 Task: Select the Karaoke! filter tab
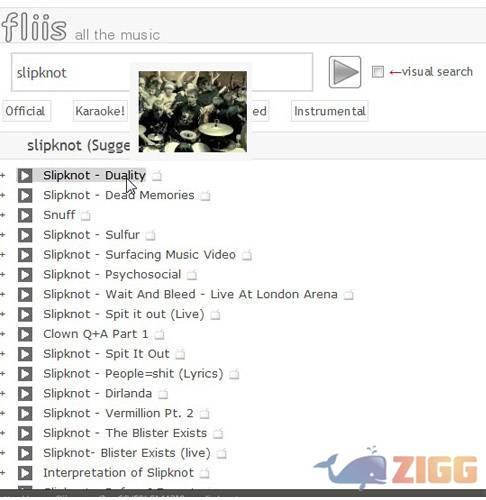click(x=100, y=111)
